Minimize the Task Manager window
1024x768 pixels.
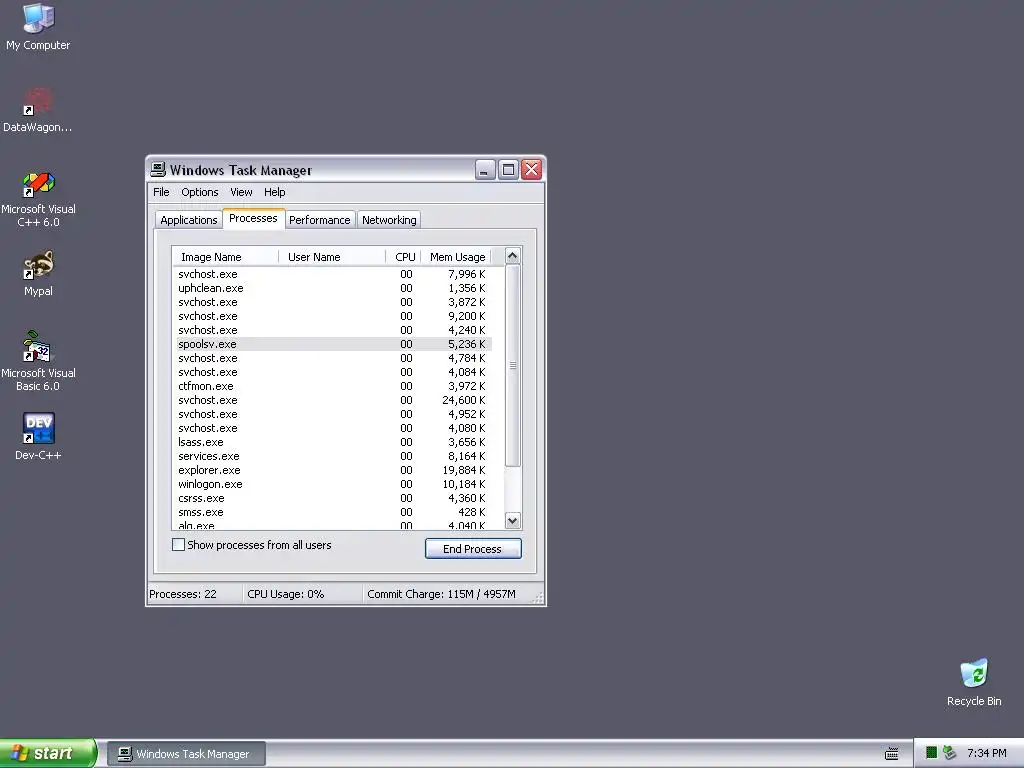click(485, 170)
